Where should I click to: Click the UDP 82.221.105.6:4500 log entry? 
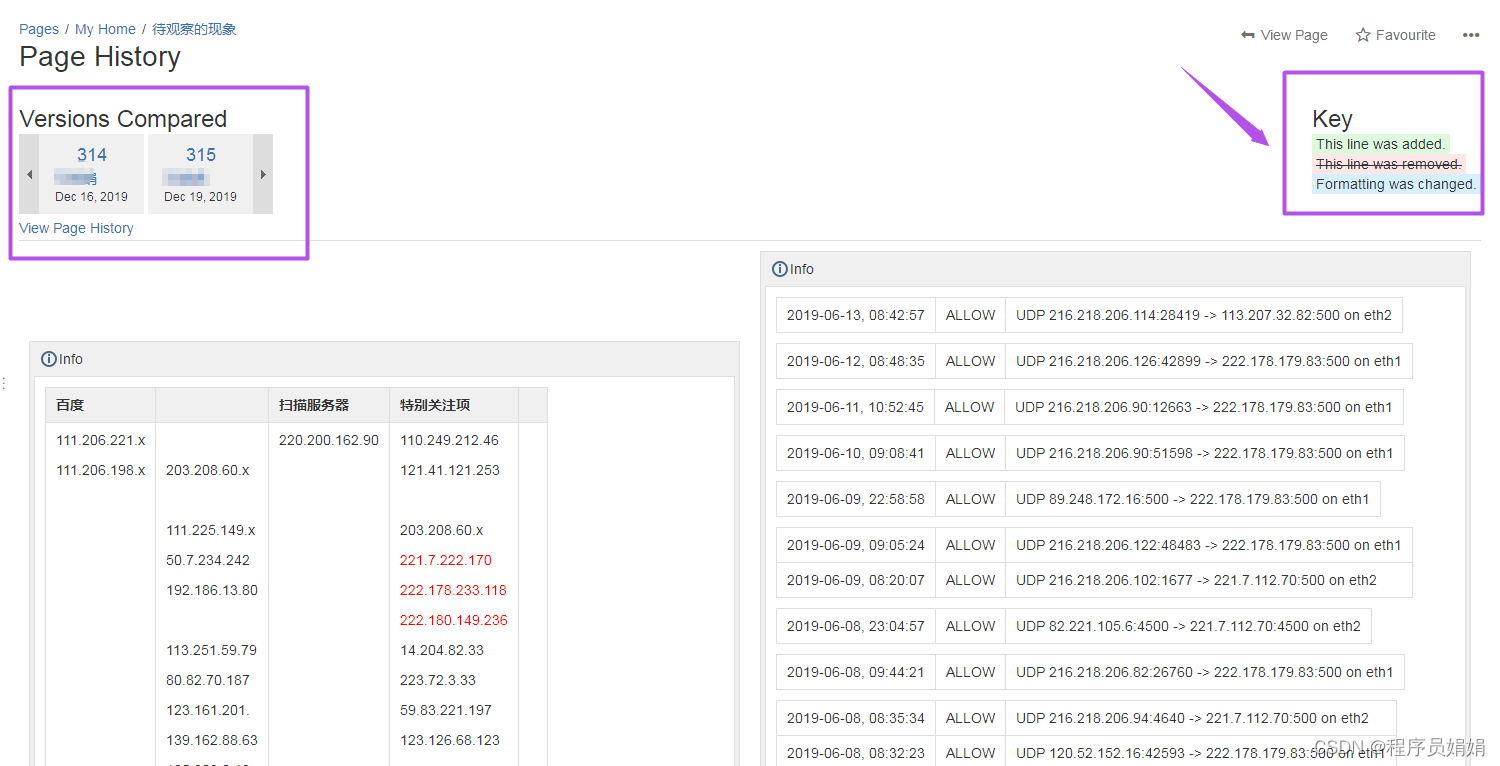pyautogui.click(x=1188, y=626)
